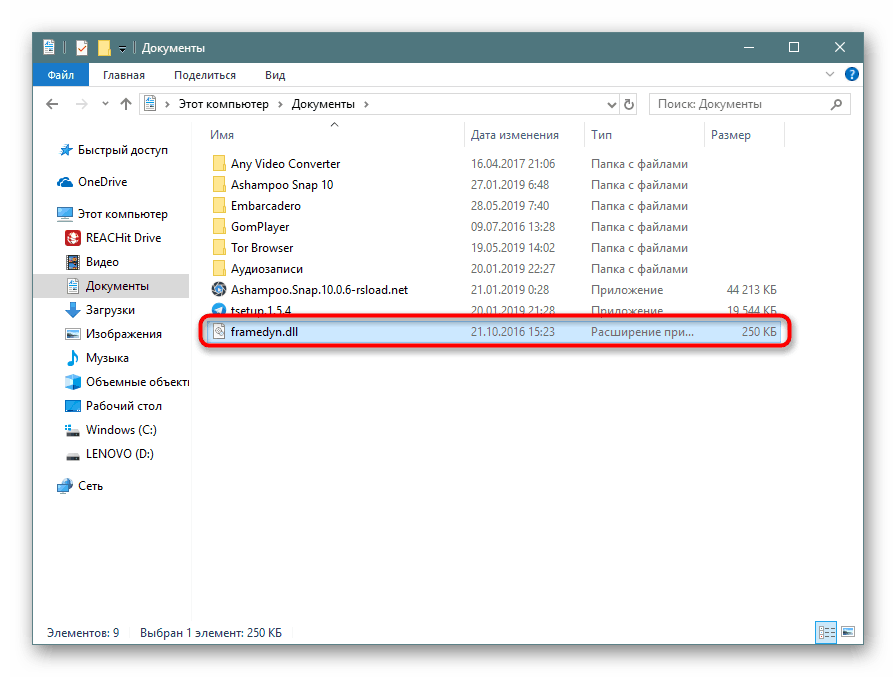Click the Загрузки blue arrow icon

click(73, 310)
